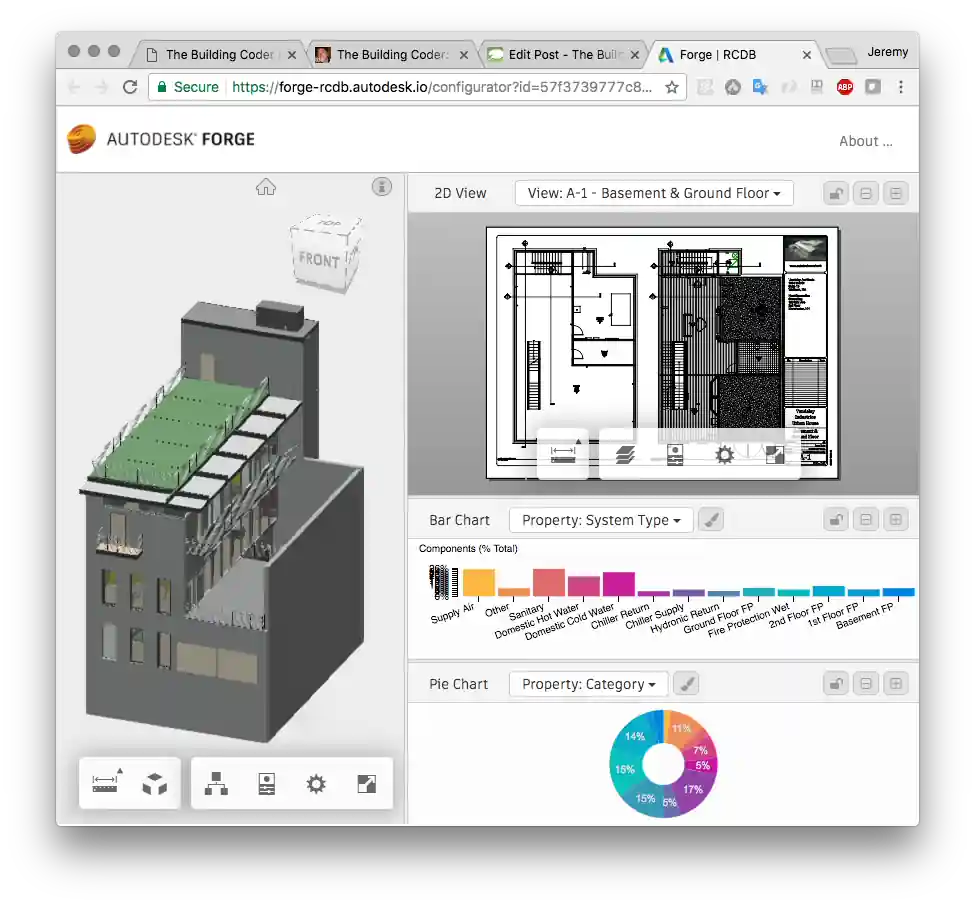Toggle the lock on the Pie Chart panel
The image size is (975, 906).
[x=835, y=684]
